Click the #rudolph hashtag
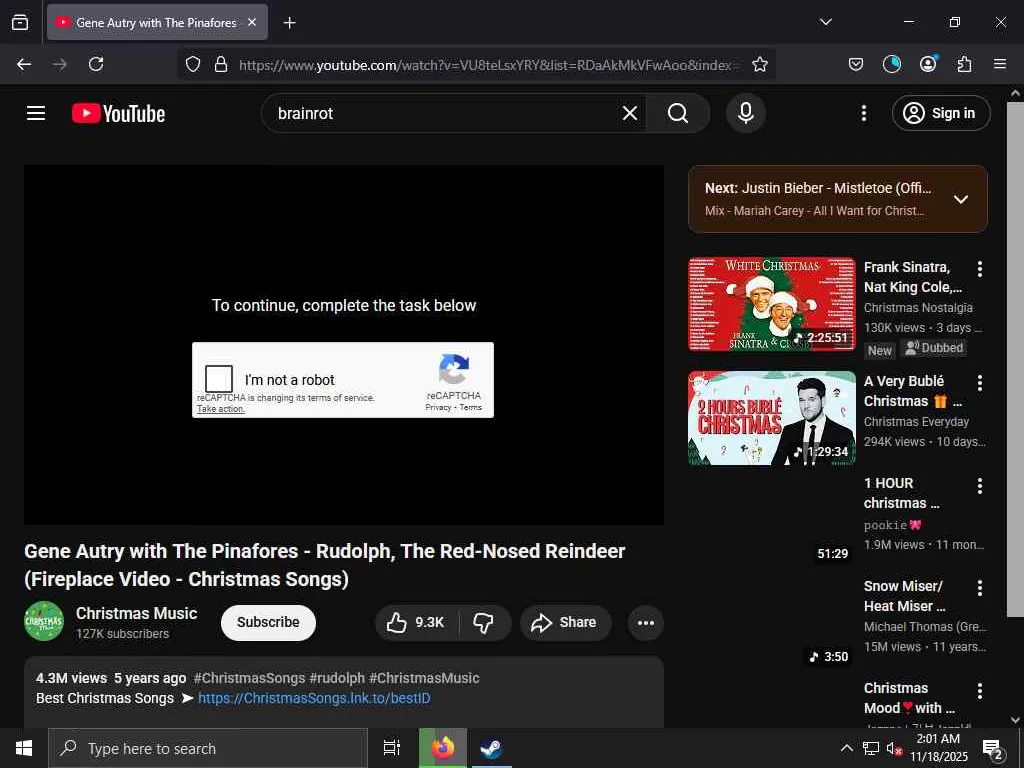 click(336, 678)
